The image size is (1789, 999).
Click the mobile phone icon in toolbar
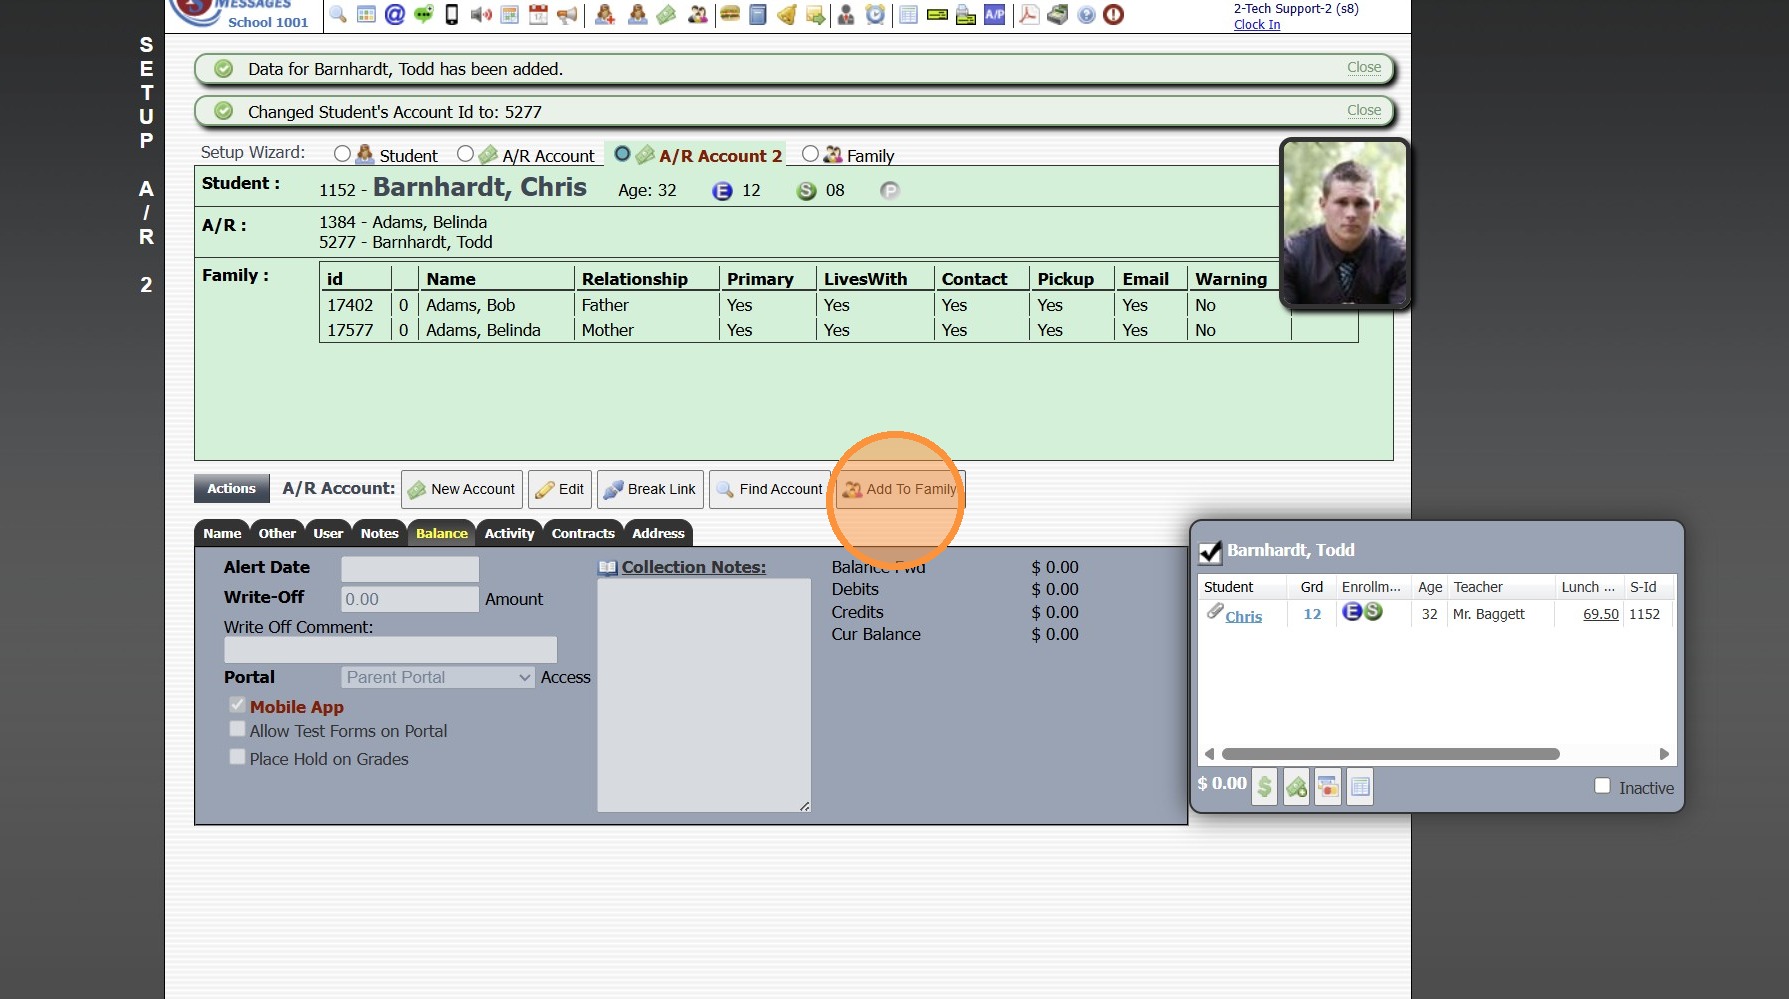tap(452, 14)
